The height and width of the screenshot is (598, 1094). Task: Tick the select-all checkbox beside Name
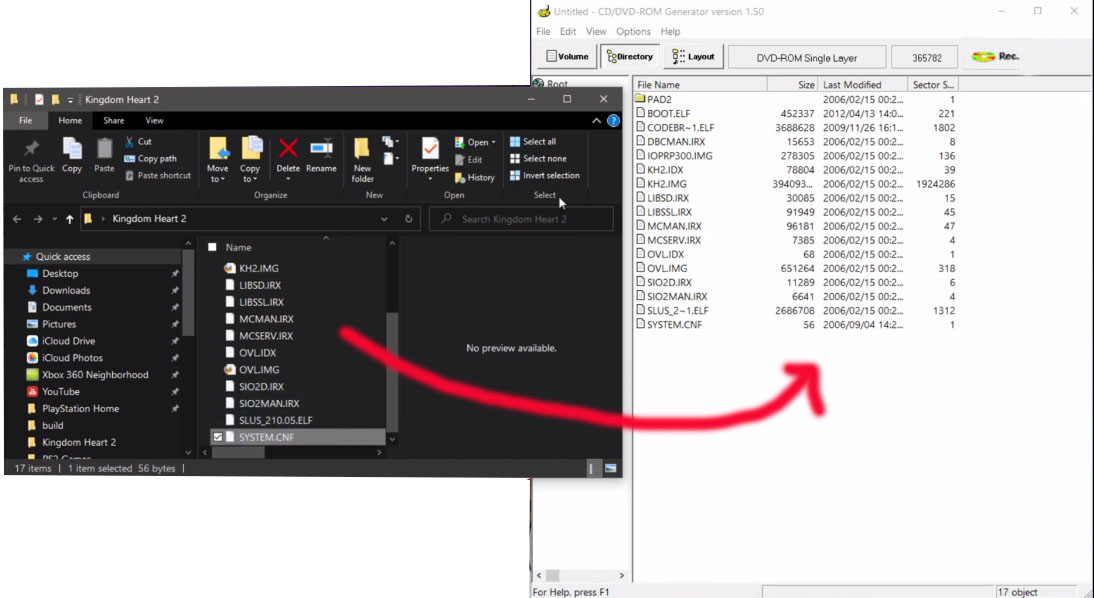click(x=212, y=247)
